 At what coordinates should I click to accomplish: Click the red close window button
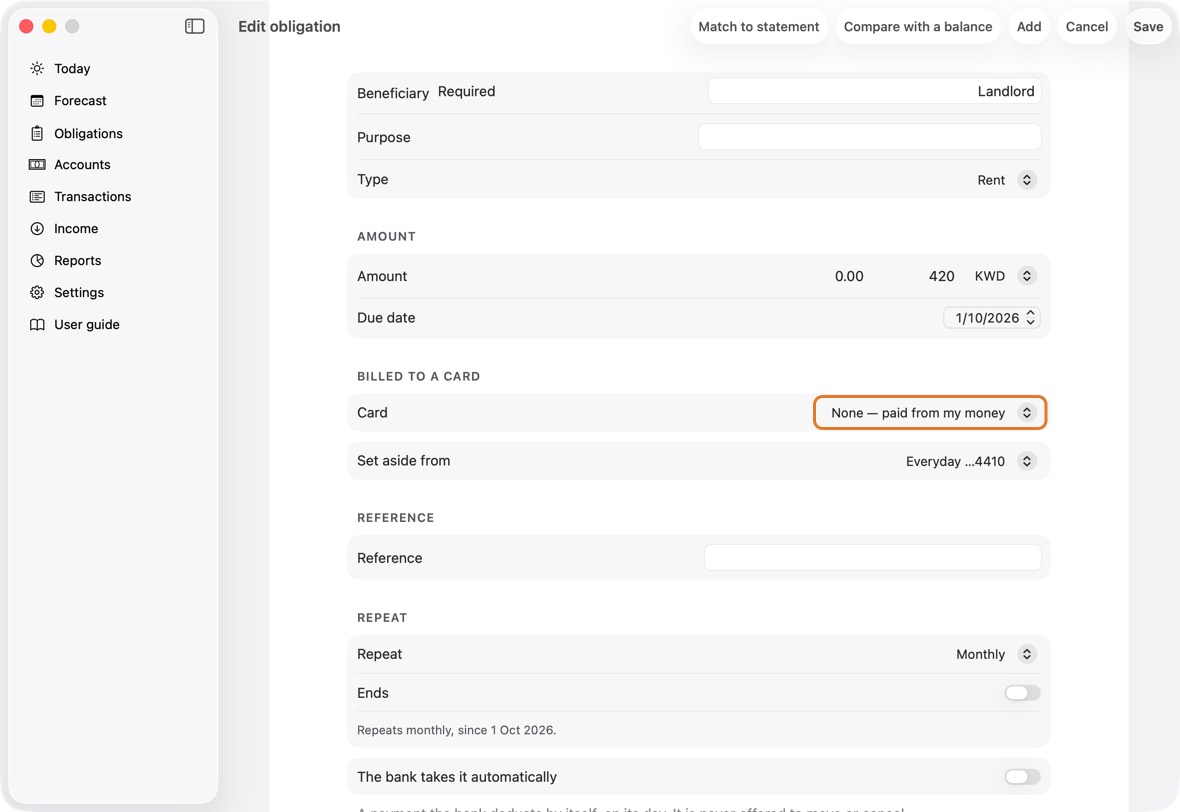click(x=26, y=26)
